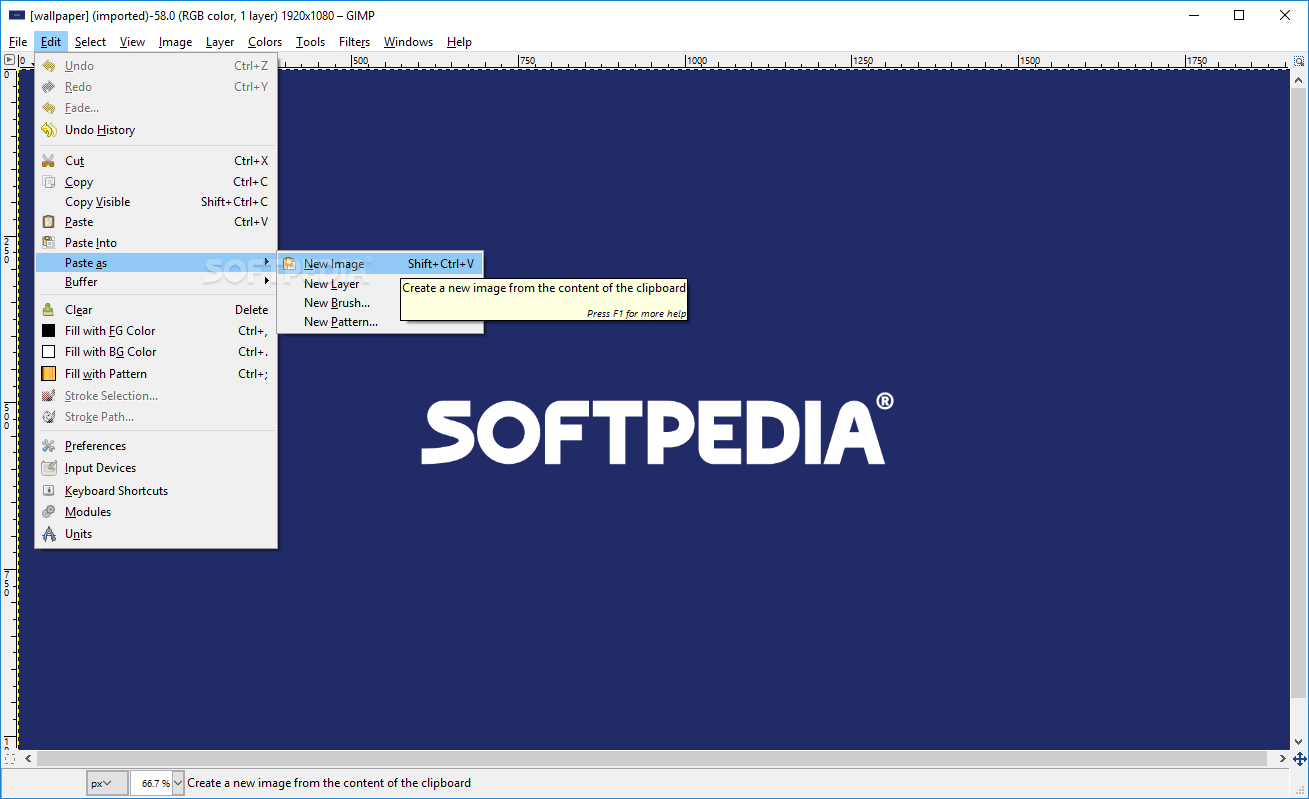Open the Modules manager
Screen dimensions: 1309x799
[x=155, y=512]
